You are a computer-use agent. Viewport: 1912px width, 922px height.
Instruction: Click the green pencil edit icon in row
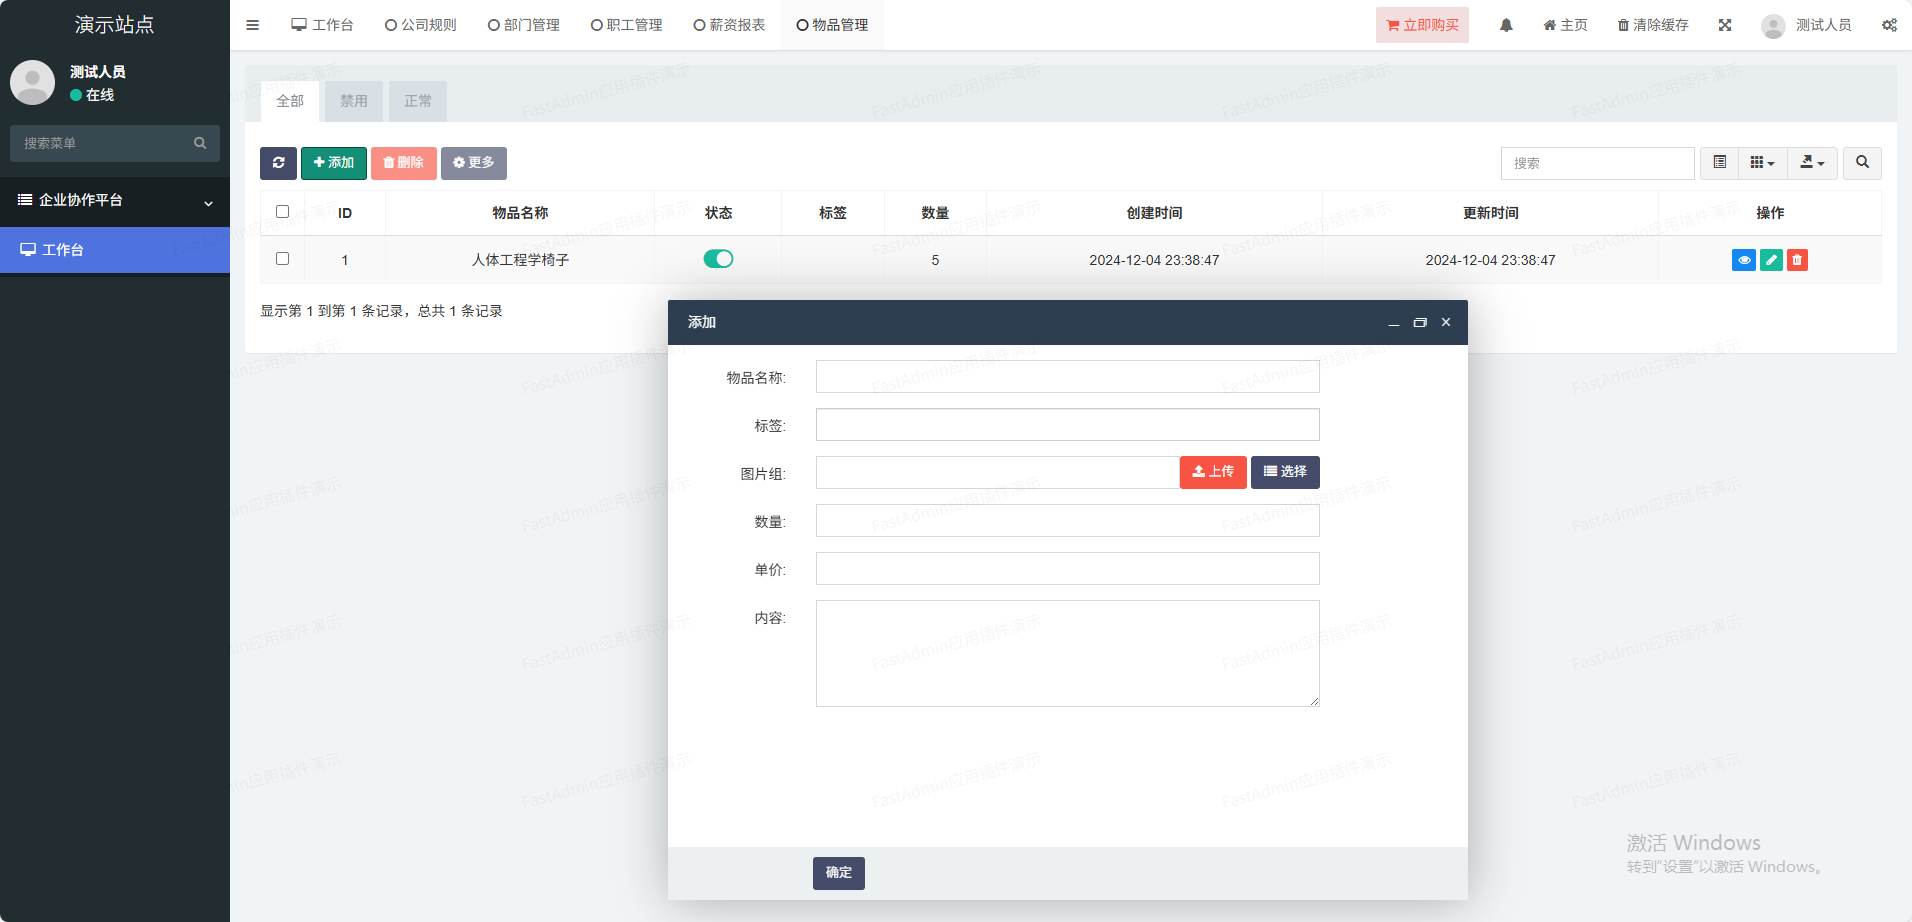[x=1771, y=260]
